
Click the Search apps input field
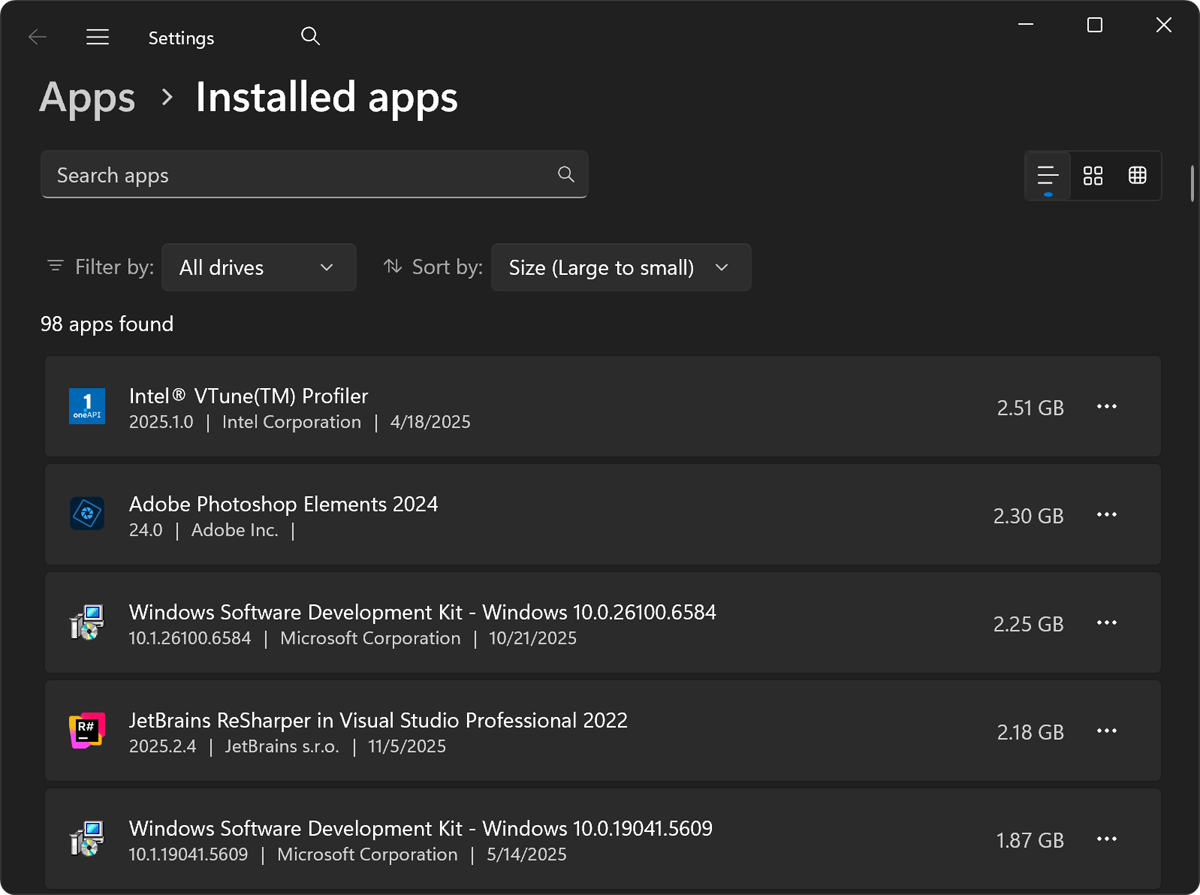314,175
